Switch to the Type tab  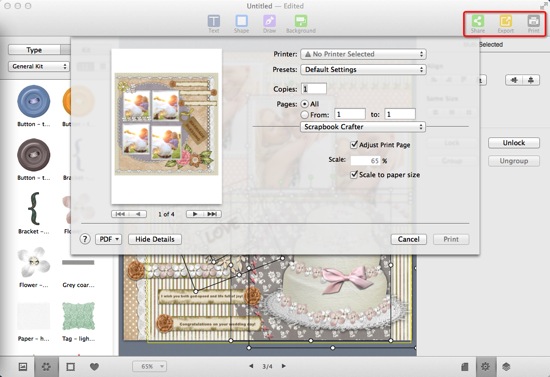[x=34, y=50]
